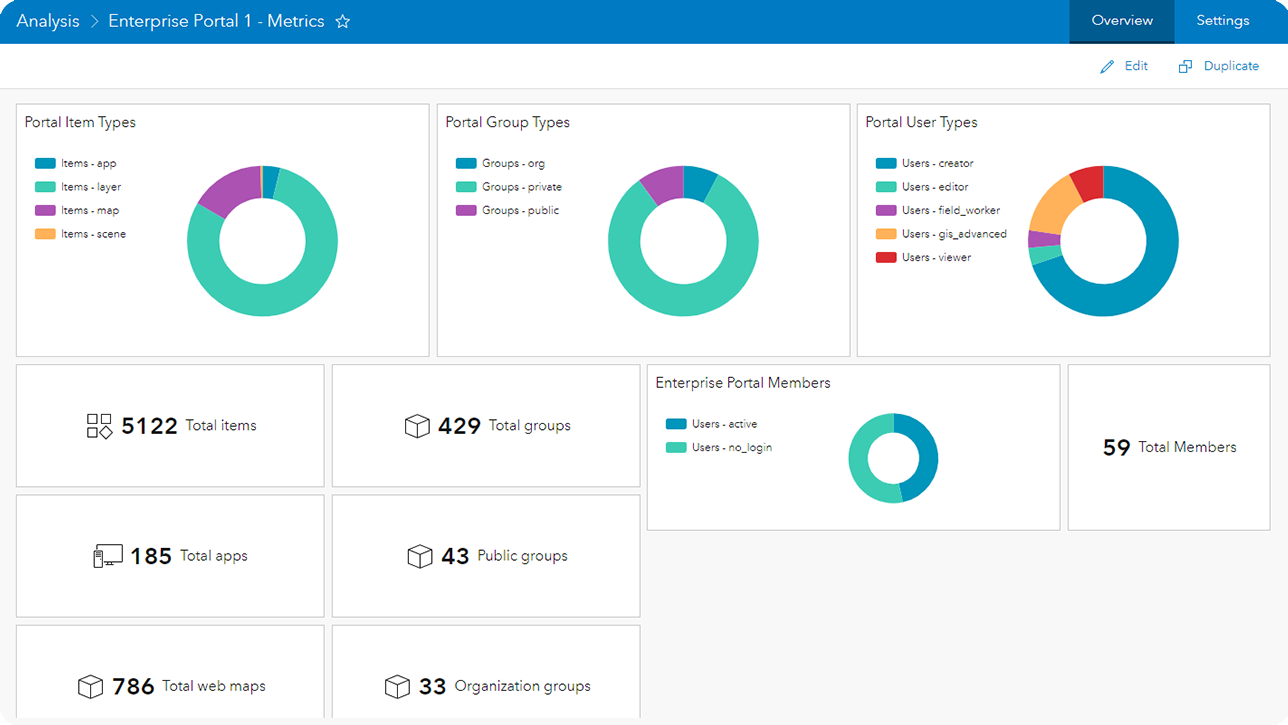Click the cube icon next to Public groups
Viewport: 1288px width, 725px height.
tap(420, 555)
